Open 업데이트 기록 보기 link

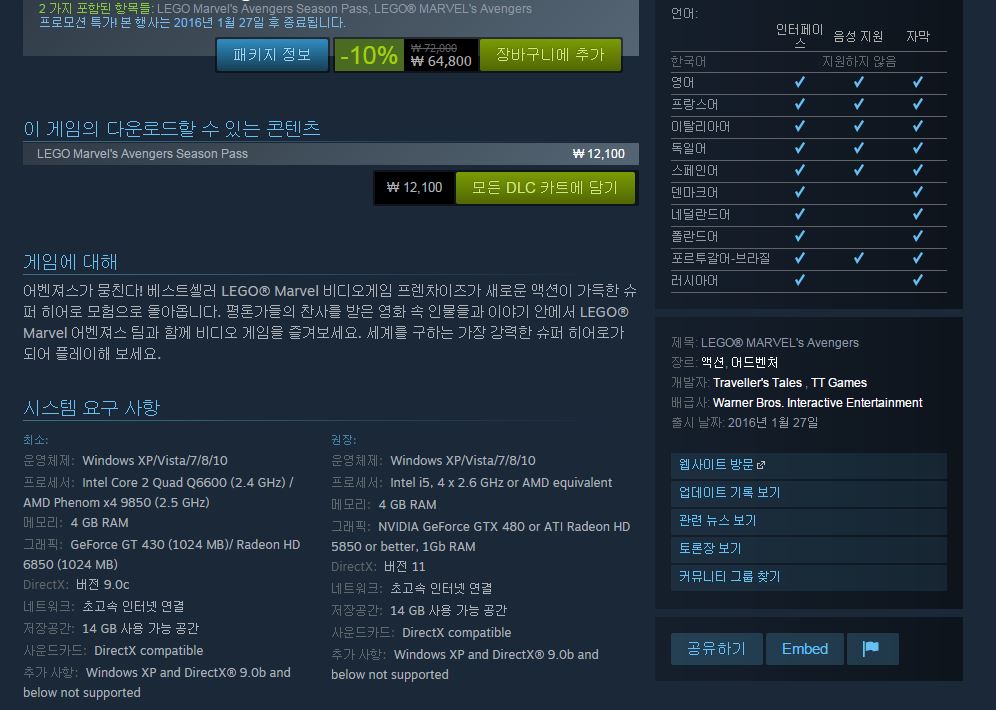coord(809,493)
